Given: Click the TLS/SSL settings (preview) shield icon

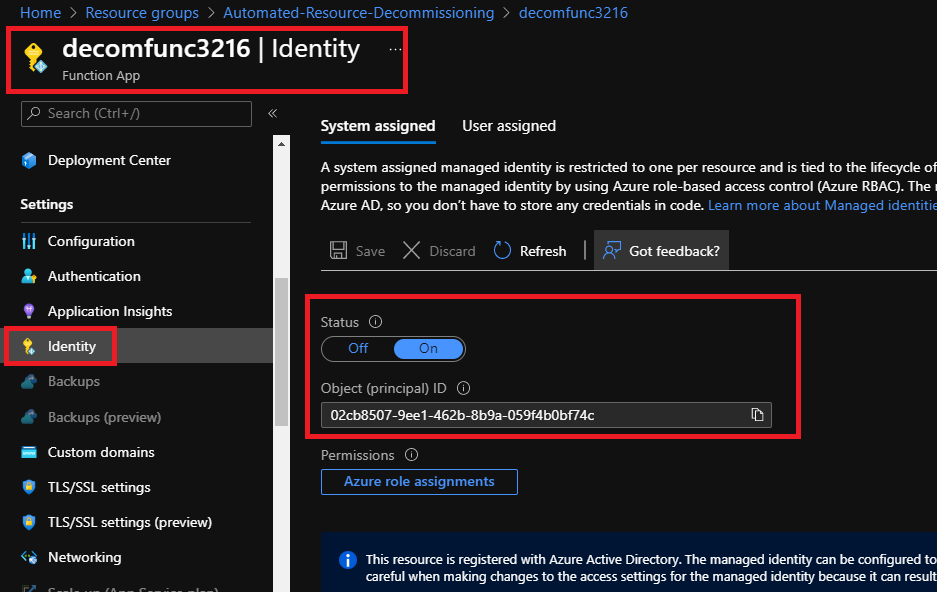Looking at the screenshot, I should (x=29, y=522).
